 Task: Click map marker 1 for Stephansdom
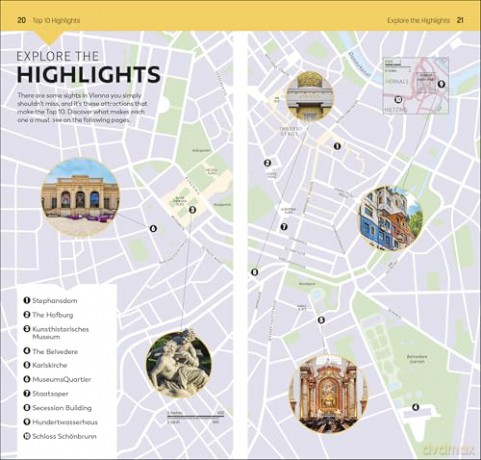[337, 146]
